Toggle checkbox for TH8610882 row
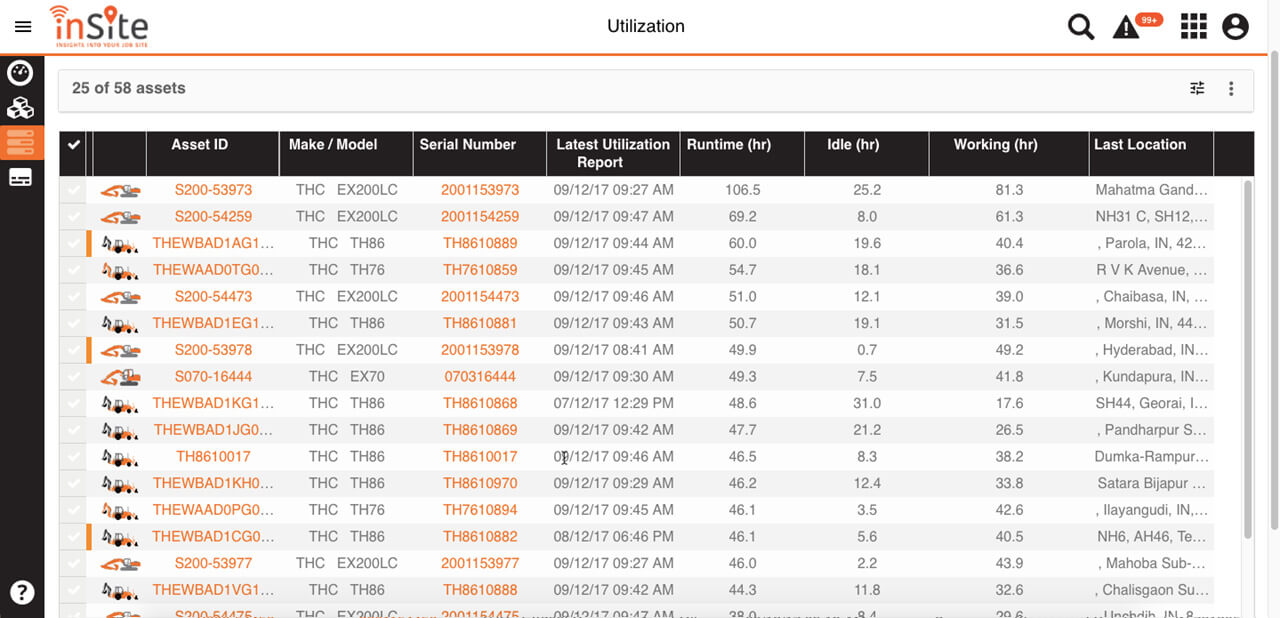This screenshot has height=618, width=1280. click(x=73, y=537)
